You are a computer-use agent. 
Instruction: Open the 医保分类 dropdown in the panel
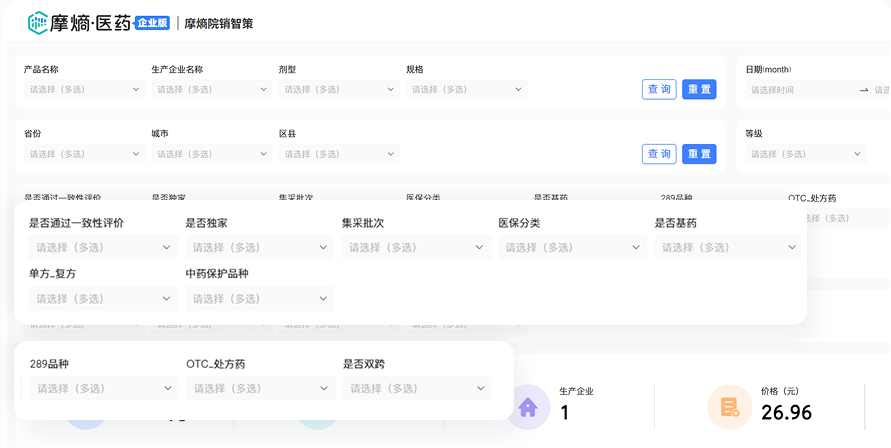[571, 247]
